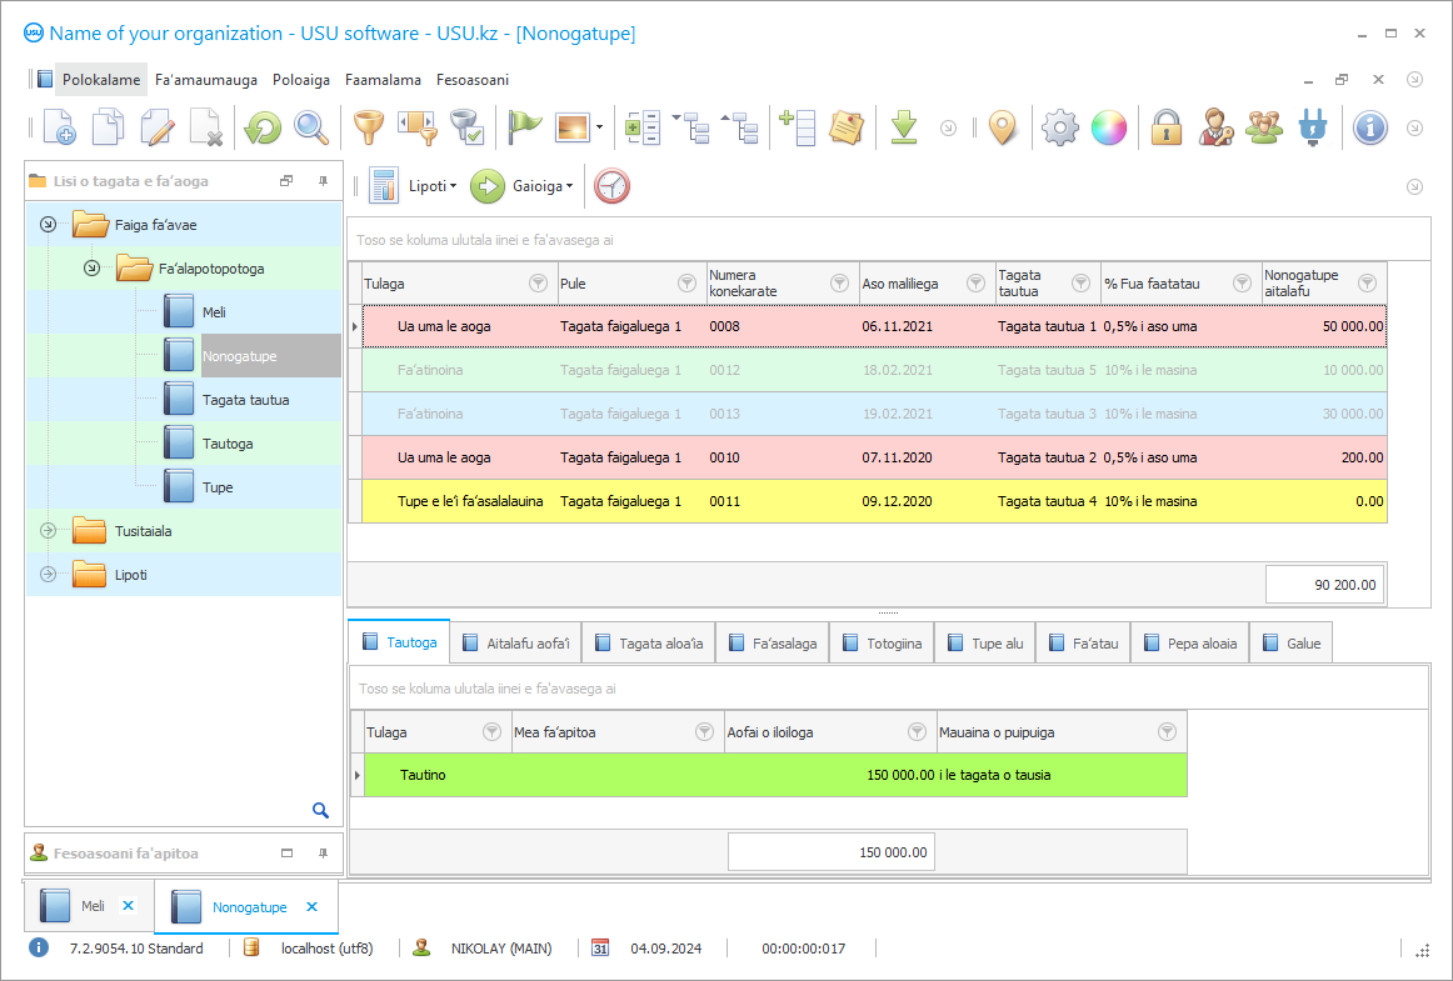
Task: Open the Poloaiga menu
Action: pos(301,79)
